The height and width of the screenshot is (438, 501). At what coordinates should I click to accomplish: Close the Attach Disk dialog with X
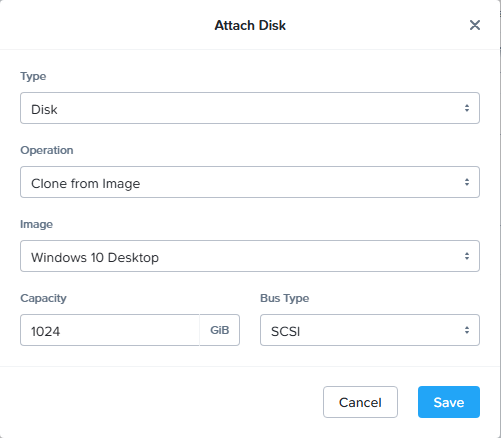(x=475, y=25)
